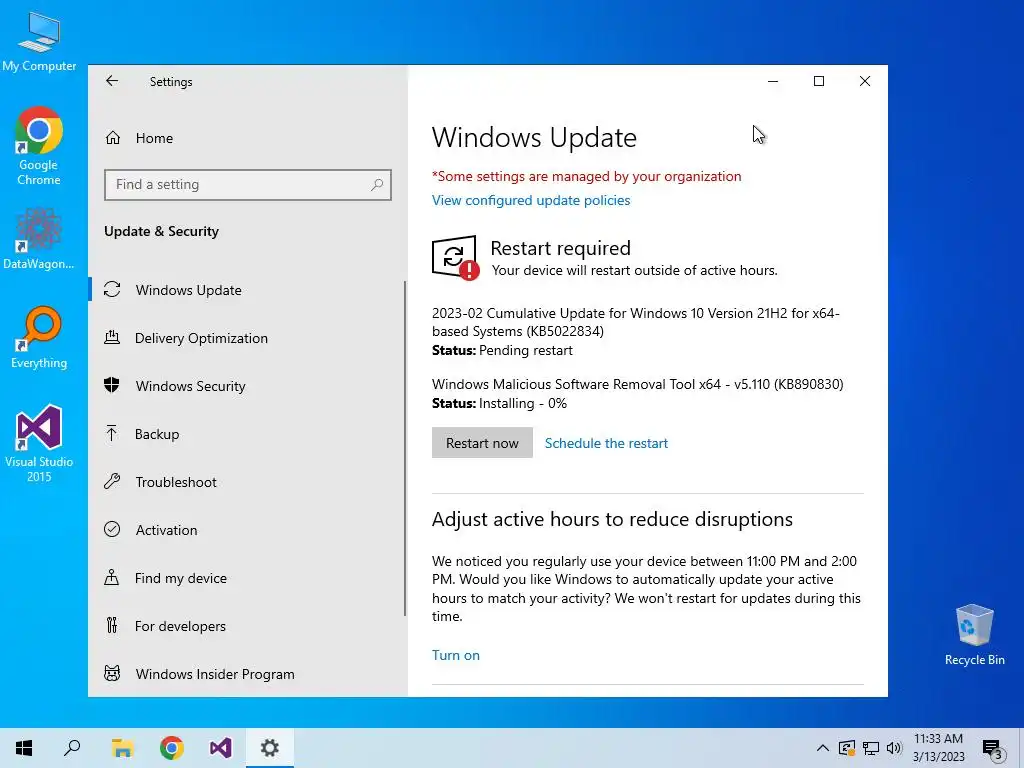Click the Malicious Software Removal Tool text

point(637,384)
